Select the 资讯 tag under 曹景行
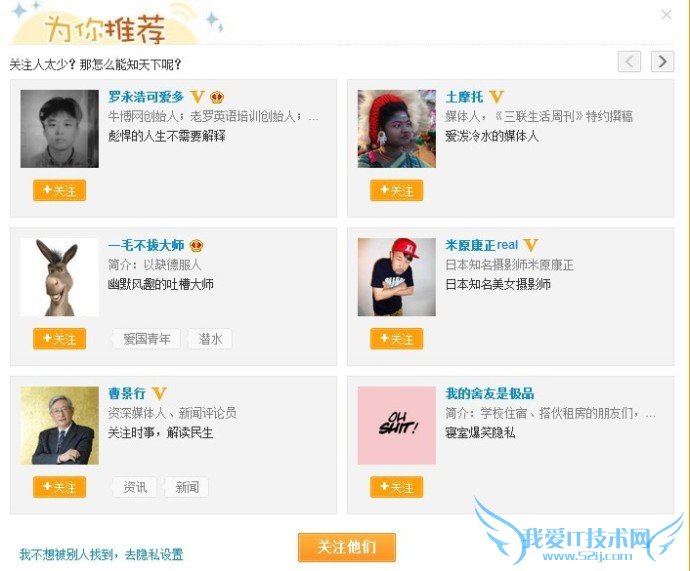This screenshot has height=571, width=690. [135, 487]
